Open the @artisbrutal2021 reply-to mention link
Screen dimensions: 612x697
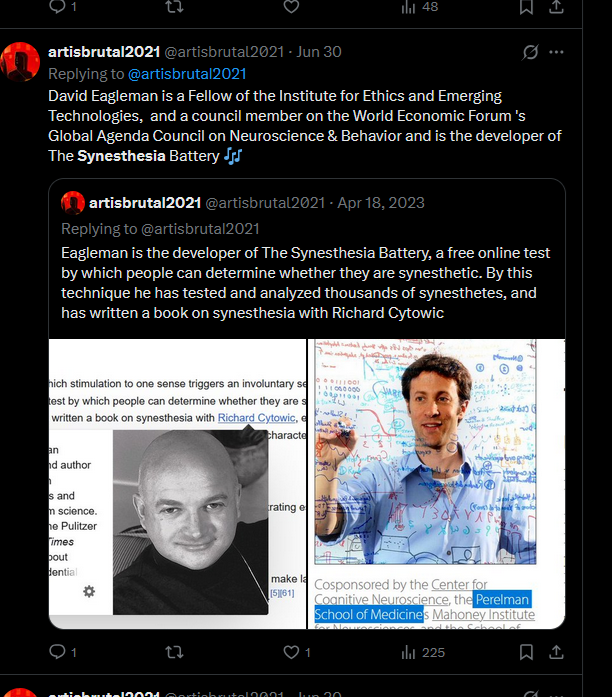187,74
